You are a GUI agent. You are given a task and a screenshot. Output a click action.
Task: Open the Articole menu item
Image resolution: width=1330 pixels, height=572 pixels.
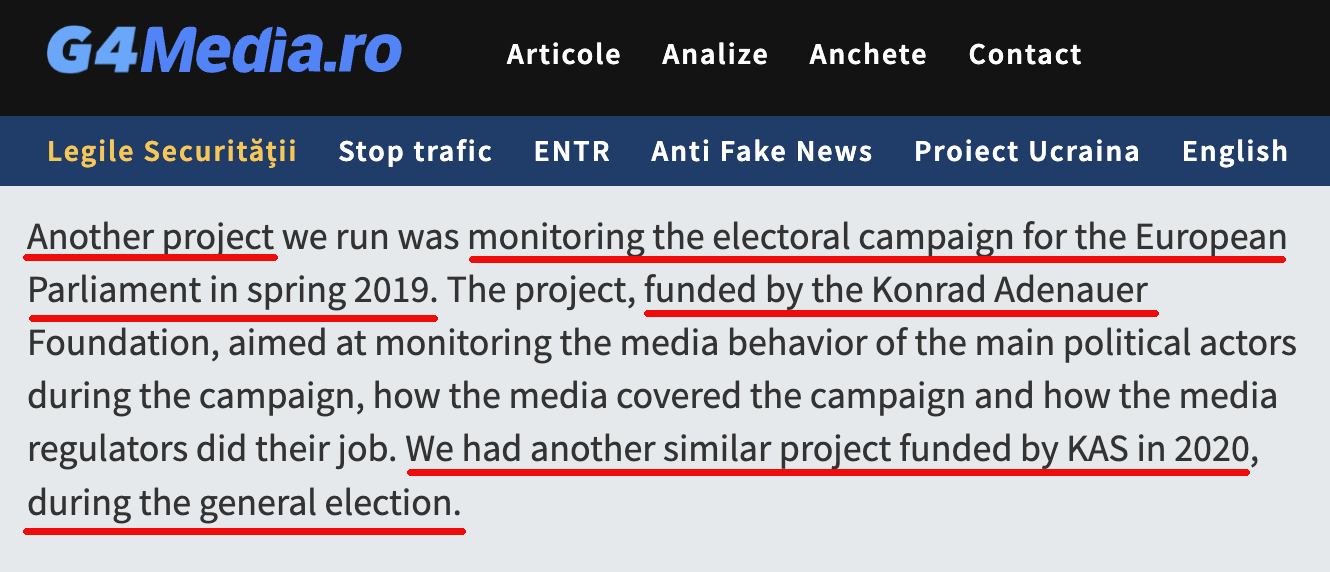point(564,54)
